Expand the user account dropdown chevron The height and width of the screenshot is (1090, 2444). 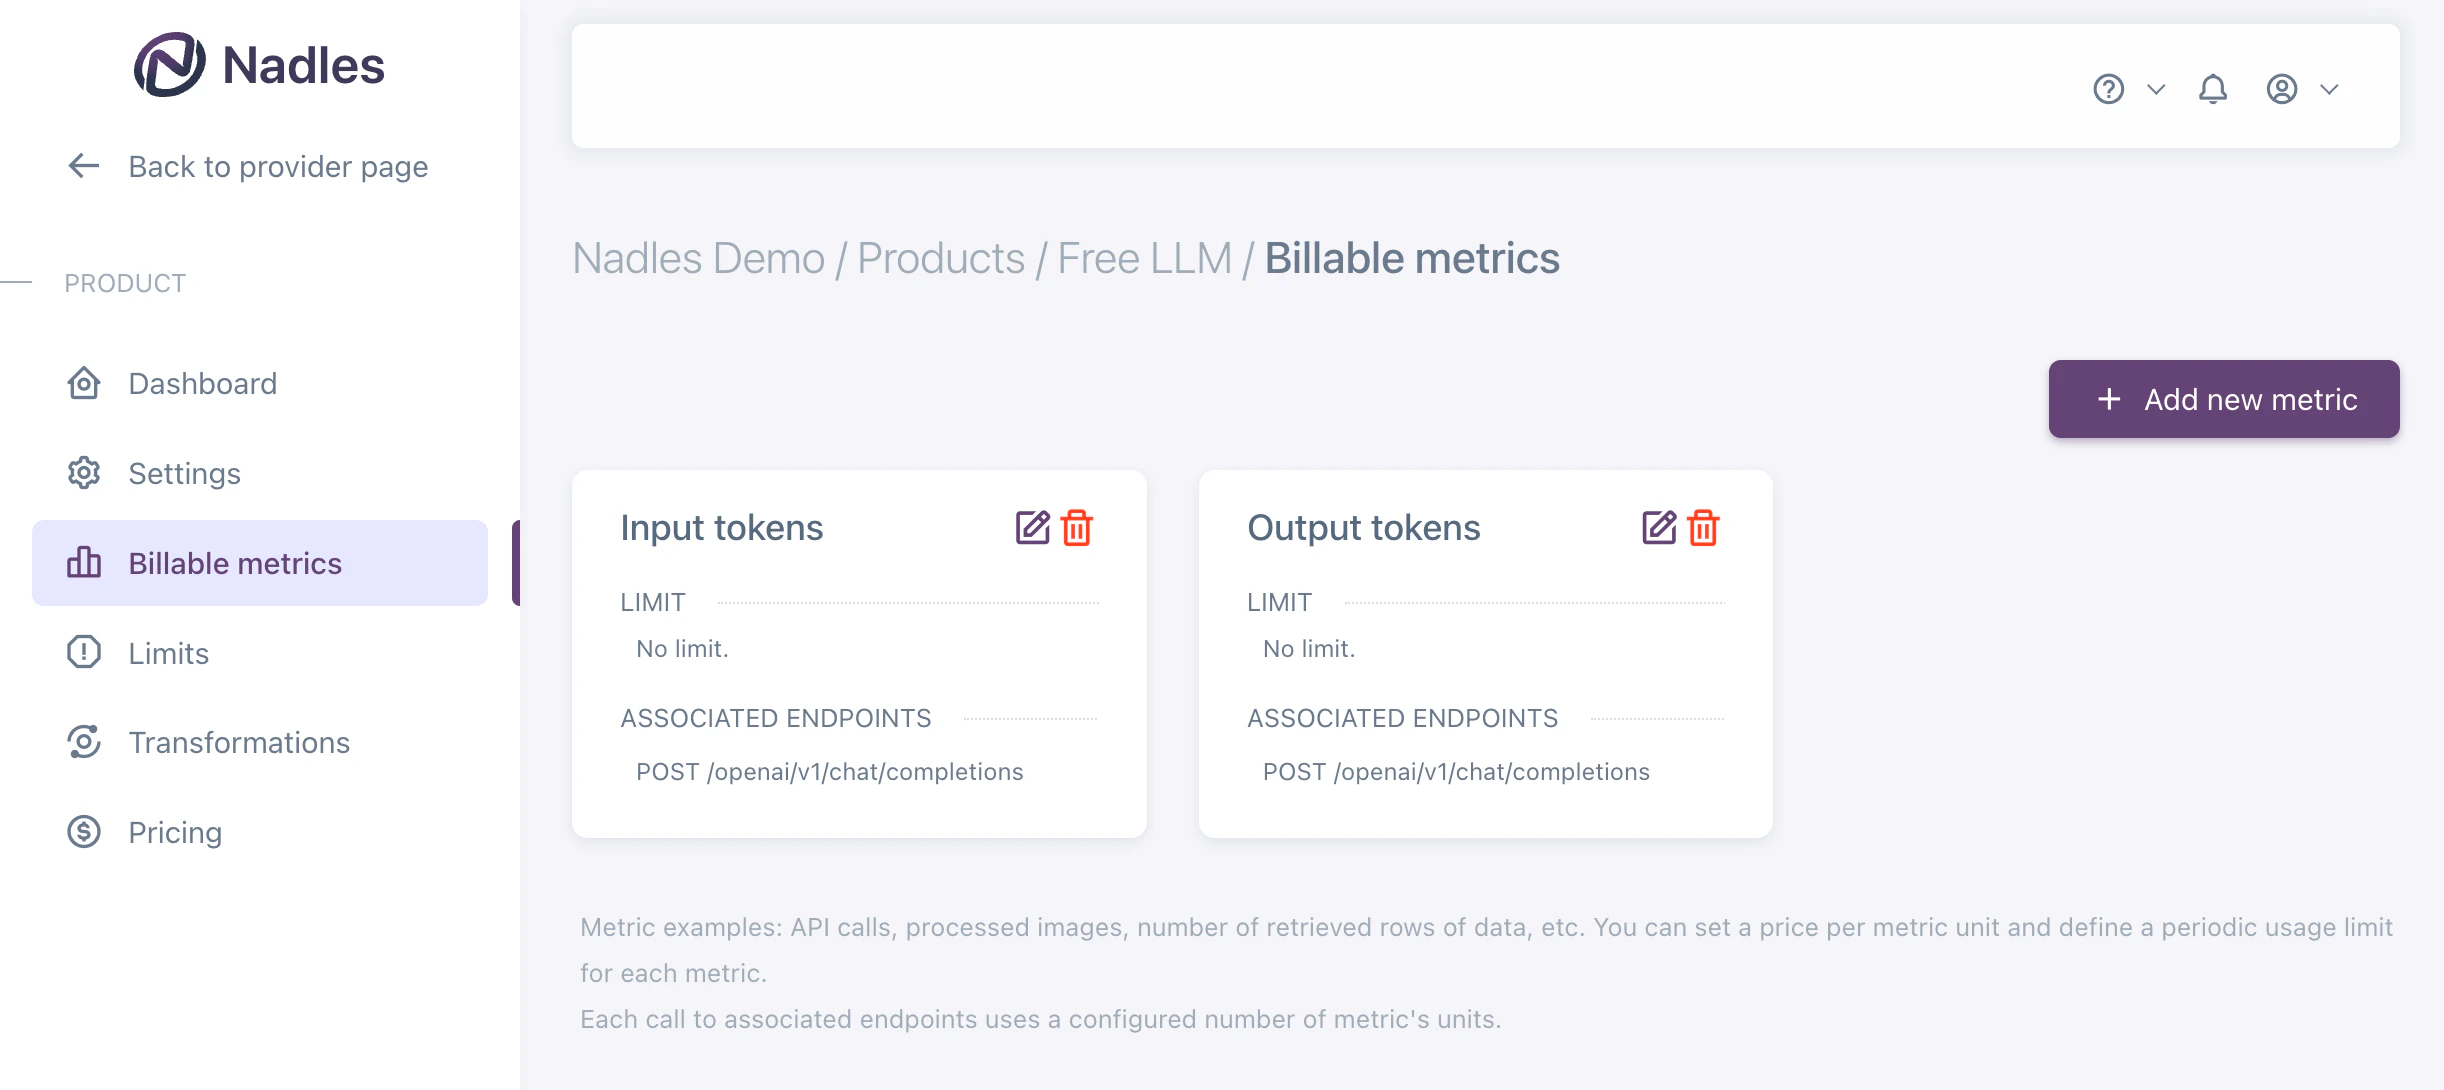(x=2329, y=89)
